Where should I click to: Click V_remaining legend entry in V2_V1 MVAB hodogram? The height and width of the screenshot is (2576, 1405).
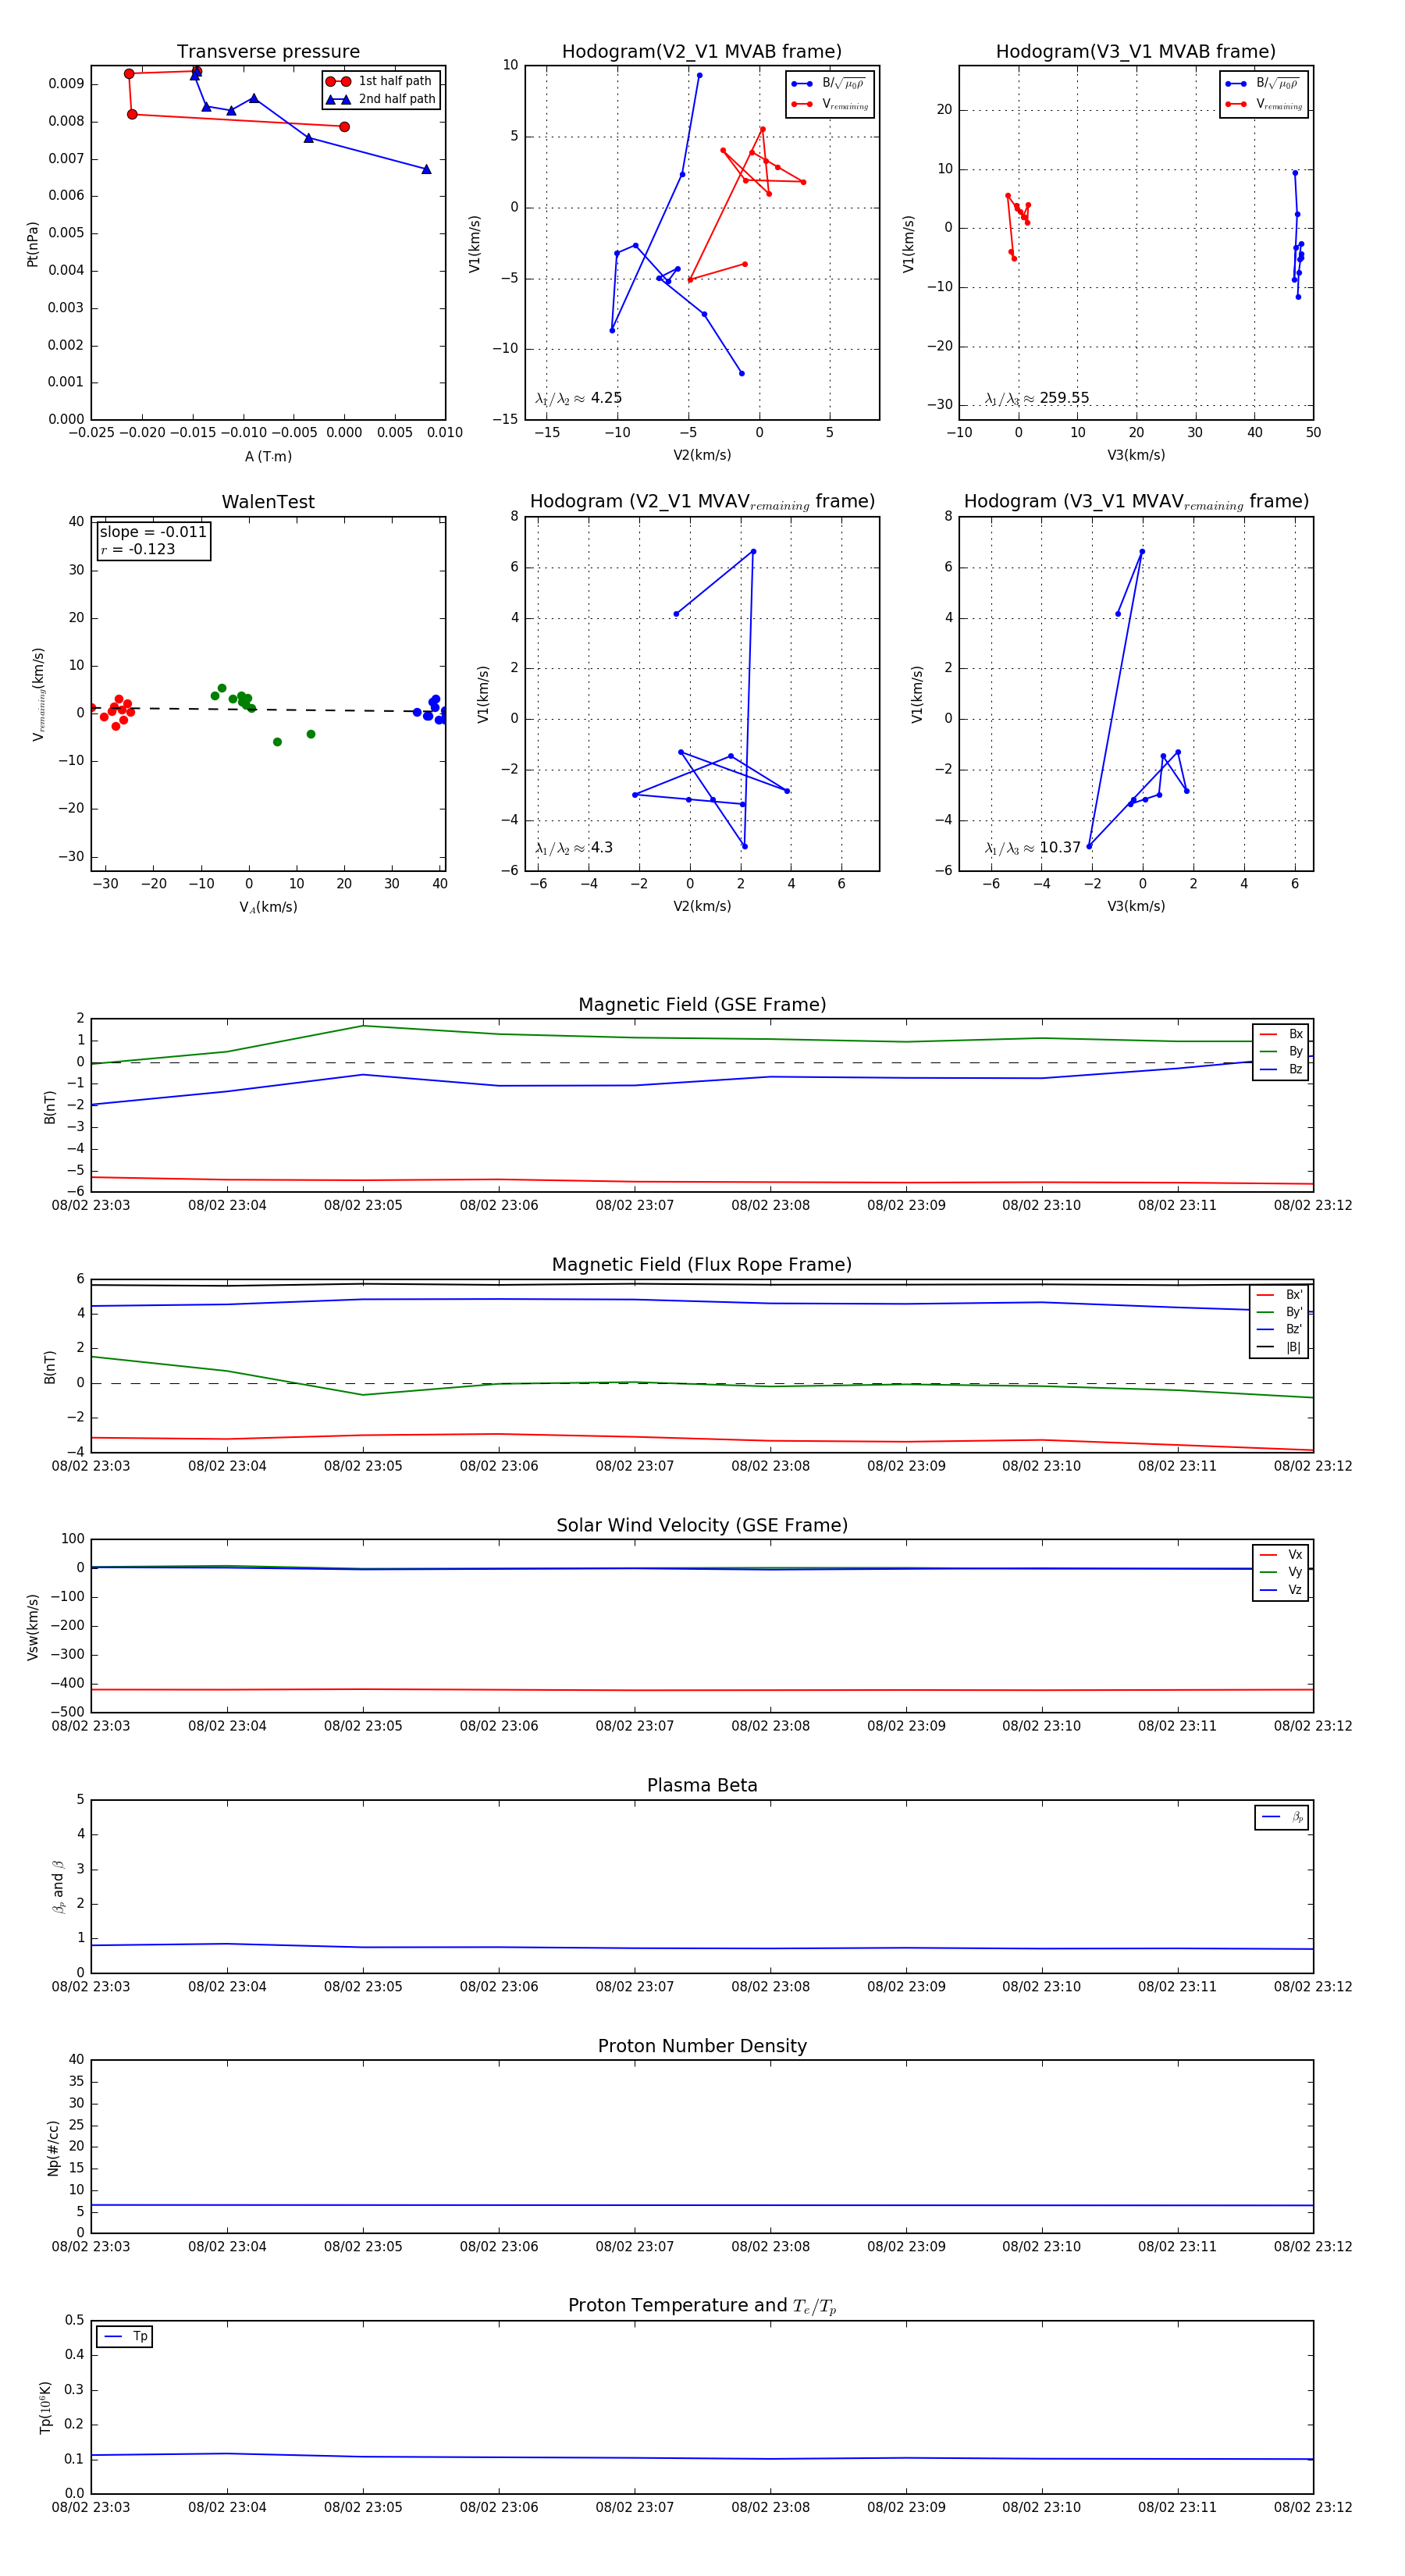tap(830, 104)
